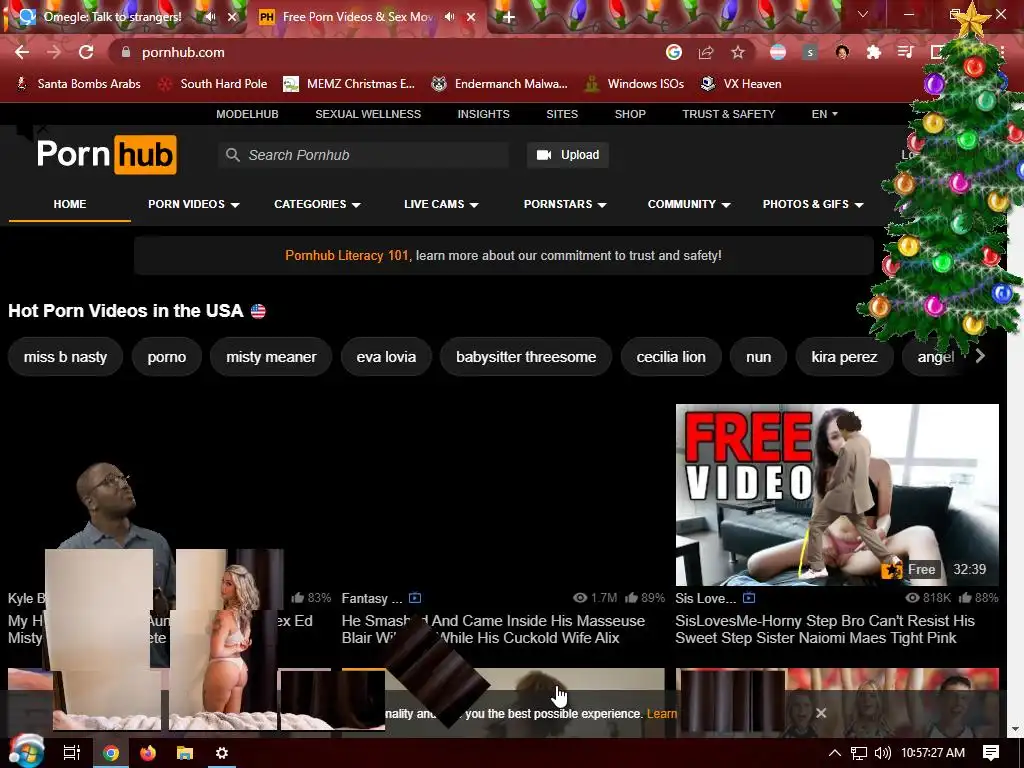Open the SHOP top link

(630, 114)
